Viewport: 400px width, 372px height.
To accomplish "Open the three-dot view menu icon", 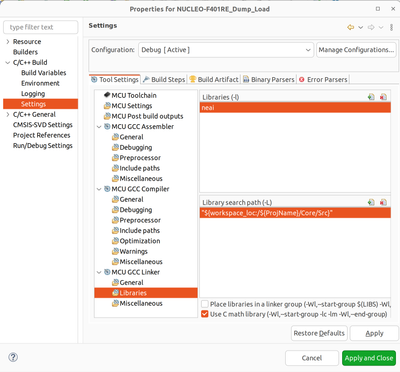I will pyautogui.click(x=391, y=27).
